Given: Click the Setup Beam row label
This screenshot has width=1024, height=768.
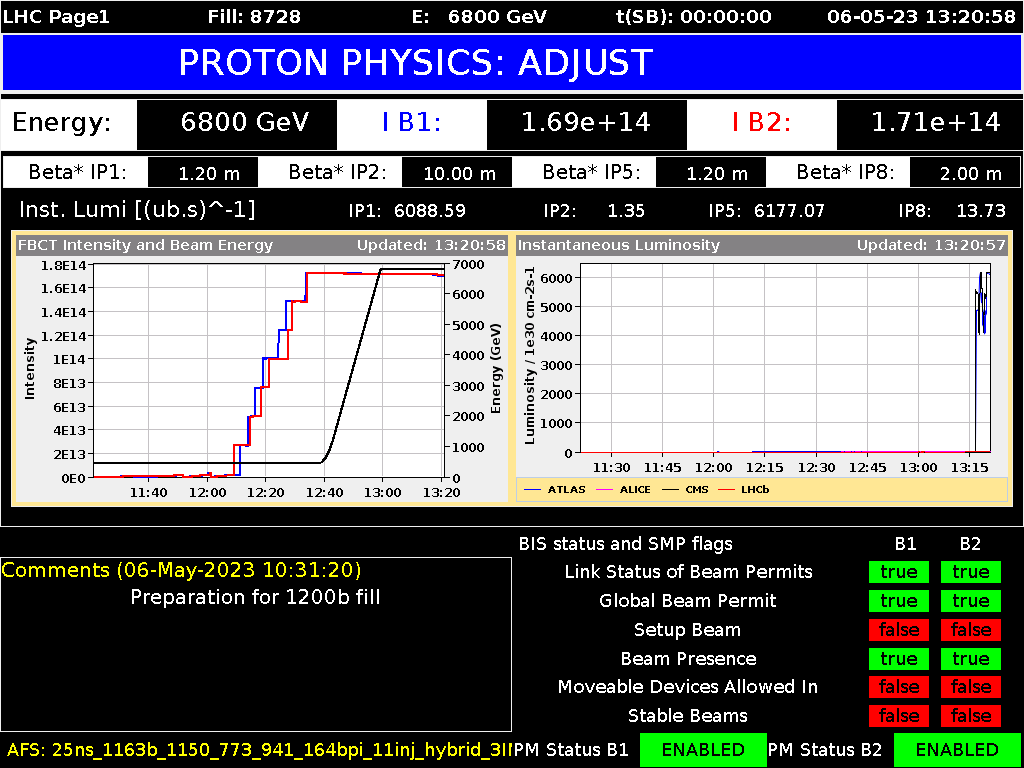Looking at the screenshot, I should [687, 630].
